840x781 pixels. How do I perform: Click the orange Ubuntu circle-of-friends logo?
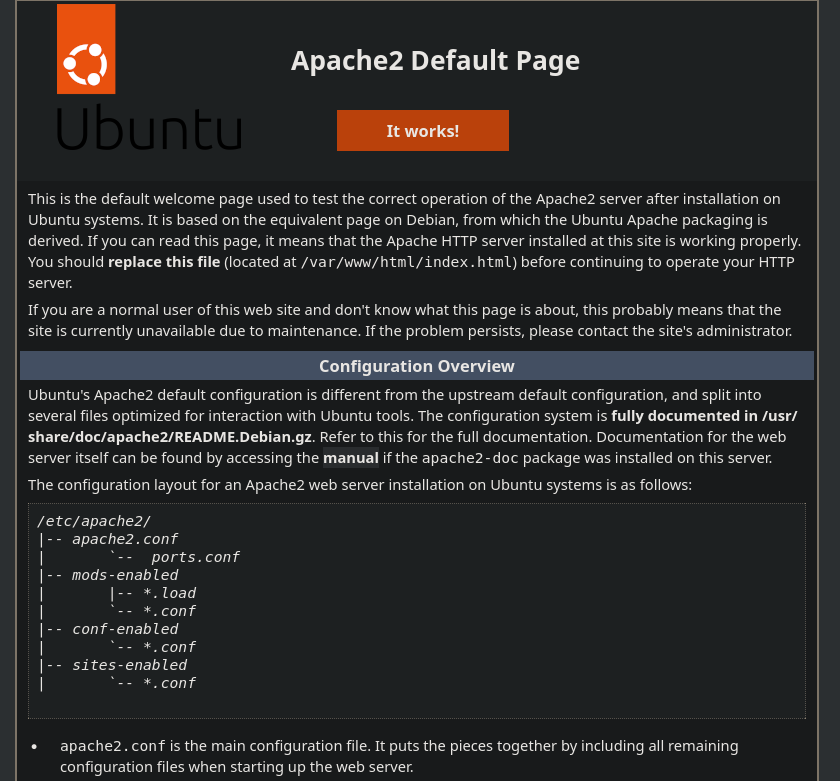point(86,49)
